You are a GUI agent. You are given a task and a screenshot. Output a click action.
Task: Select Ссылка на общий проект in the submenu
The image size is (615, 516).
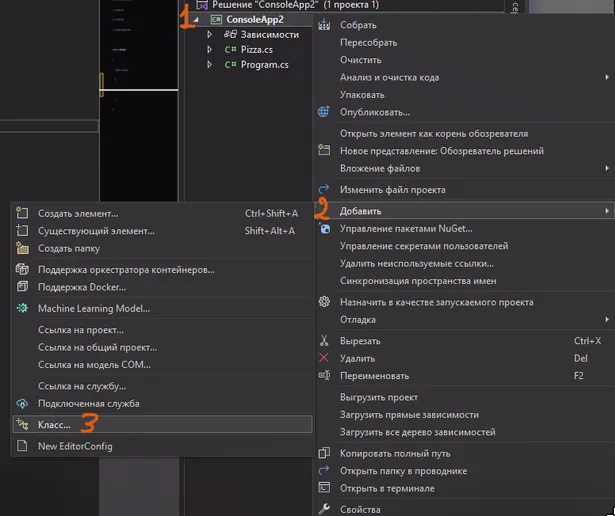(97, 347)
